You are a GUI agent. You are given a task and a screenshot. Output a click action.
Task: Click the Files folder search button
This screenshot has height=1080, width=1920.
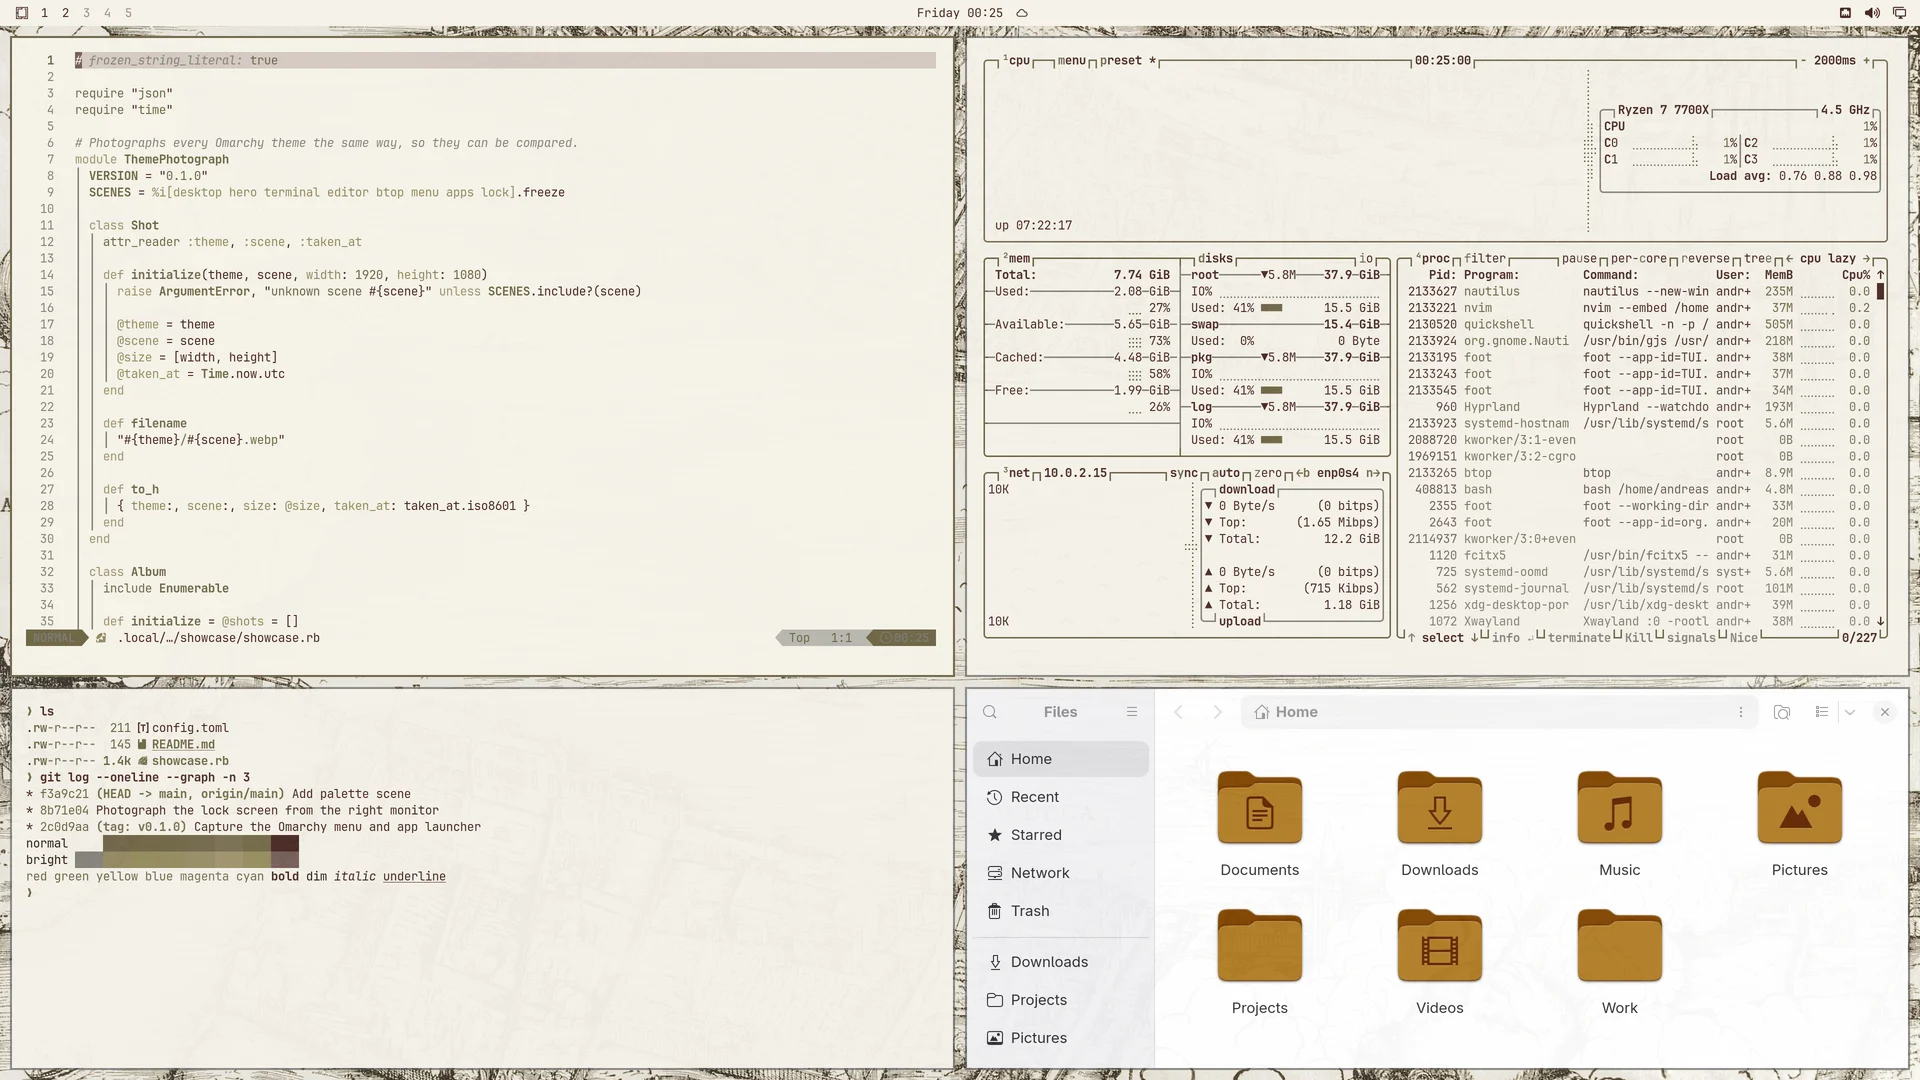click(x=1782, y=712)
